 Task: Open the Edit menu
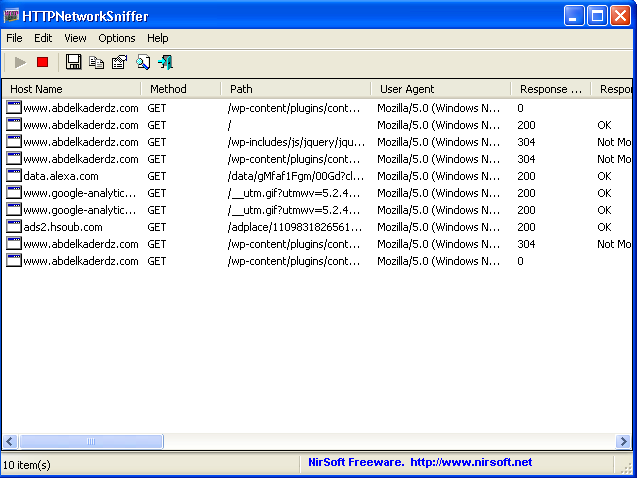coord(43,38)
